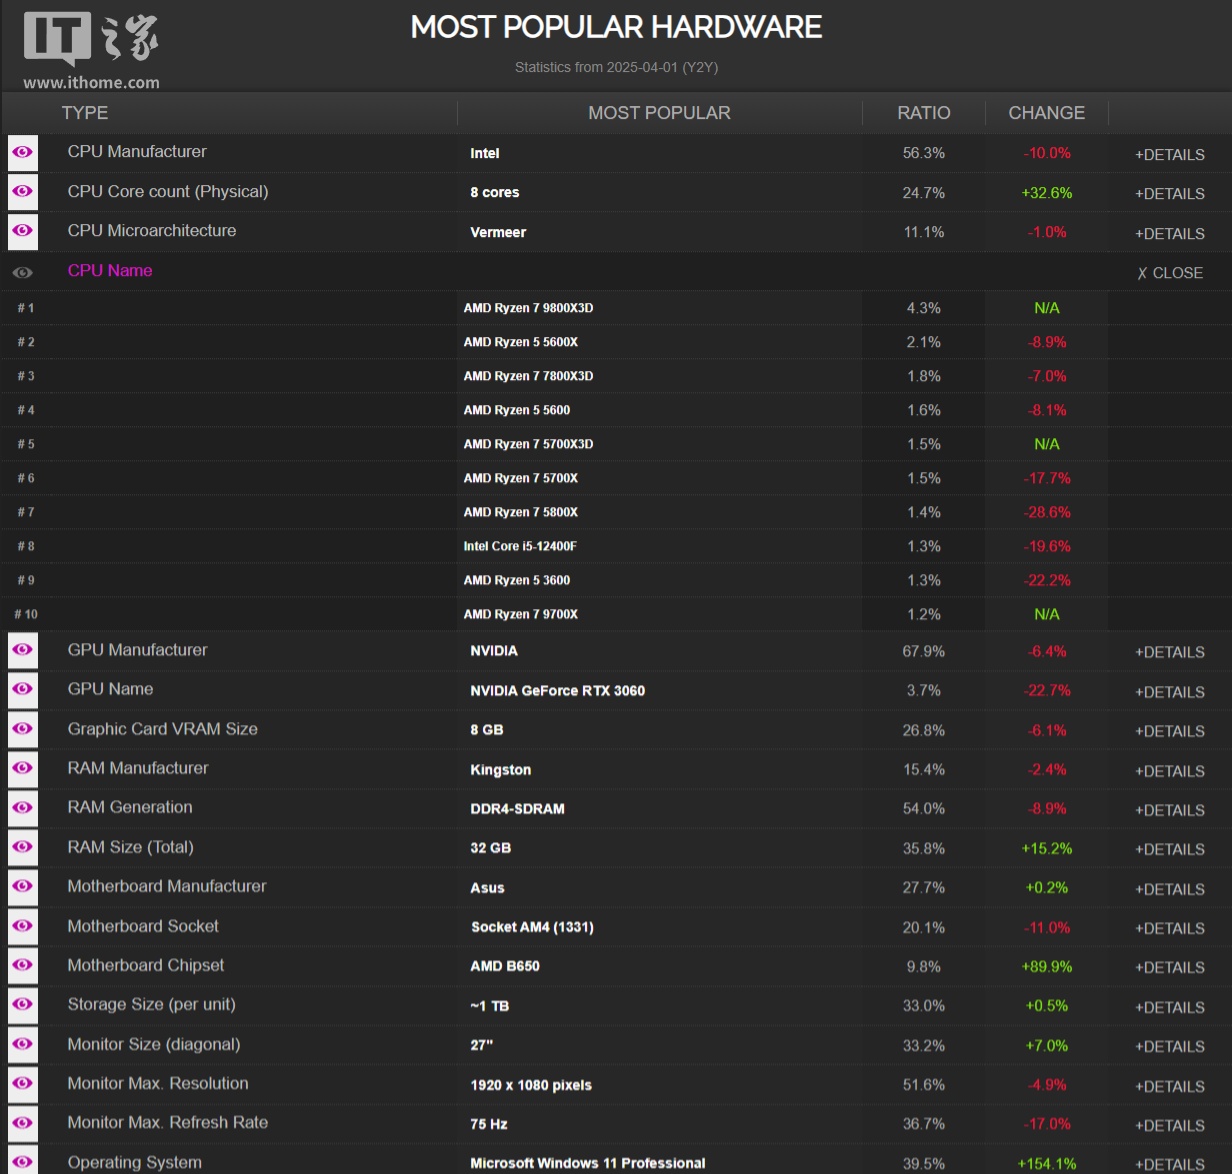Click the DDR4-SDRAM value
Screen dimensions: 1232x1174
[x=517, y=808]
